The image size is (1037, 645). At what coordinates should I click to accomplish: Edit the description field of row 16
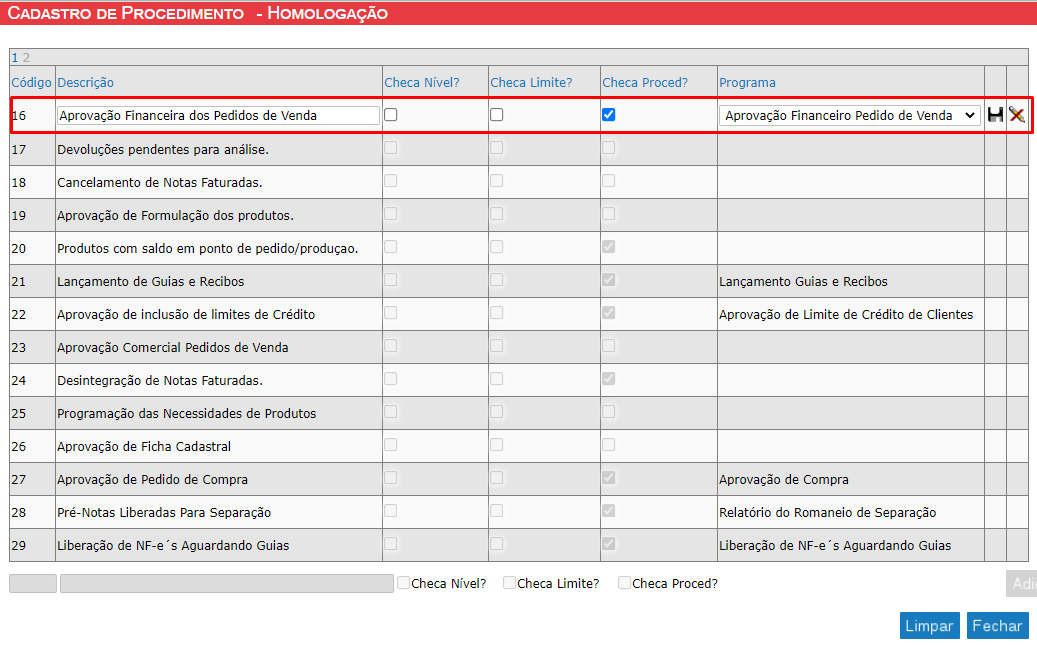point(218,116)
